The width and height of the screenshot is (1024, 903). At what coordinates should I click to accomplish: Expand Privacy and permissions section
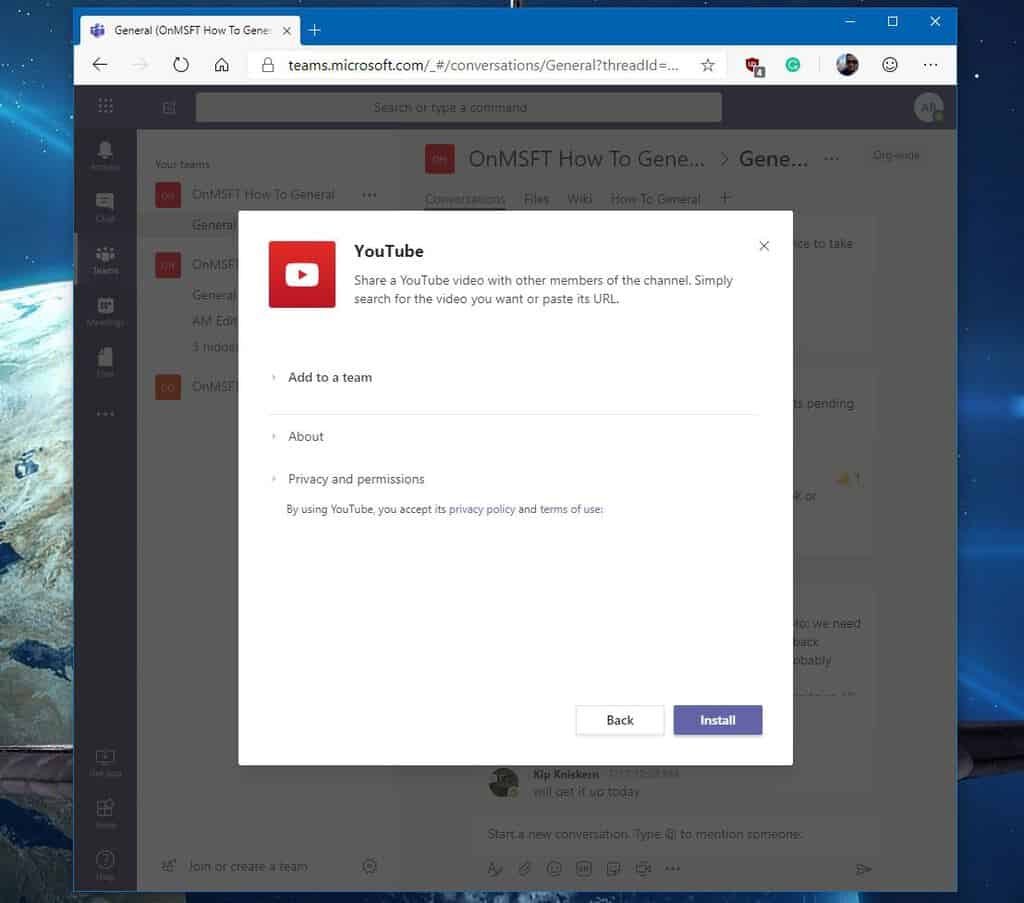pos(355,479)
